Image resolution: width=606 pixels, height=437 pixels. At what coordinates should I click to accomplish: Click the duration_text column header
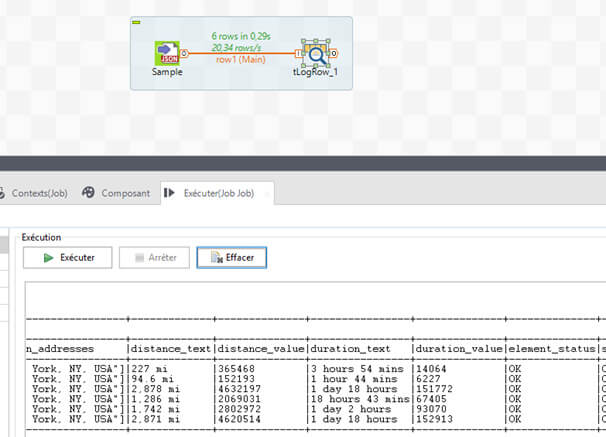click(350, 349)
